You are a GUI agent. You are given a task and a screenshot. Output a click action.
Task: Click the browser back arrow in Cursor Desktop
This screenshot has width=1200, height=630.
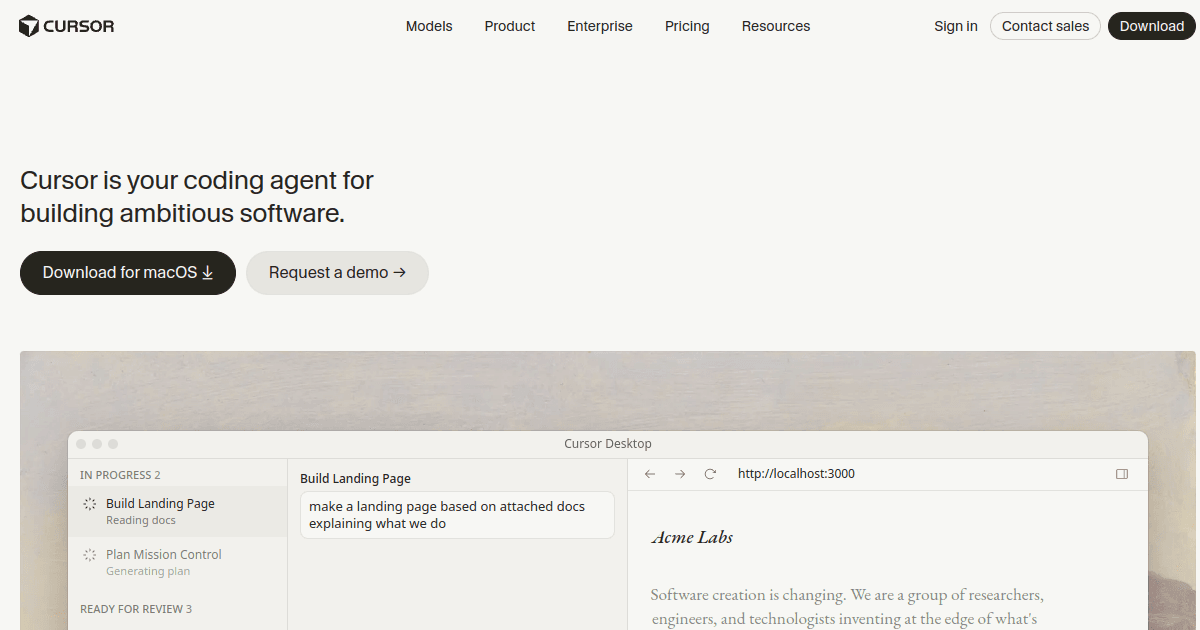coord(650,474)
